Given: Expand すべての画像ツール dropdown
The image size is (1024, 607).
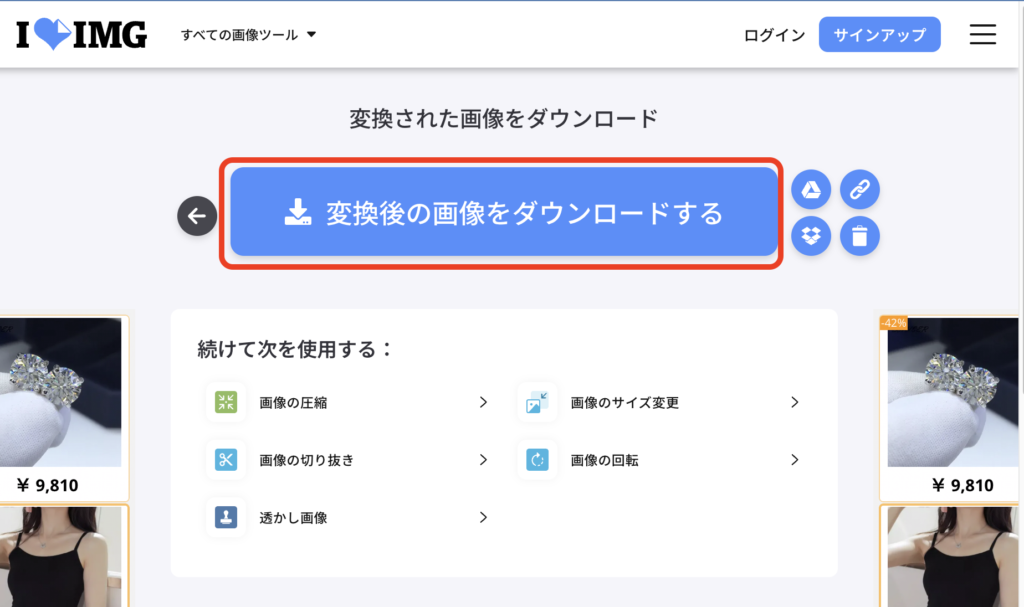Looking at the screenshot, I should 248,35.
